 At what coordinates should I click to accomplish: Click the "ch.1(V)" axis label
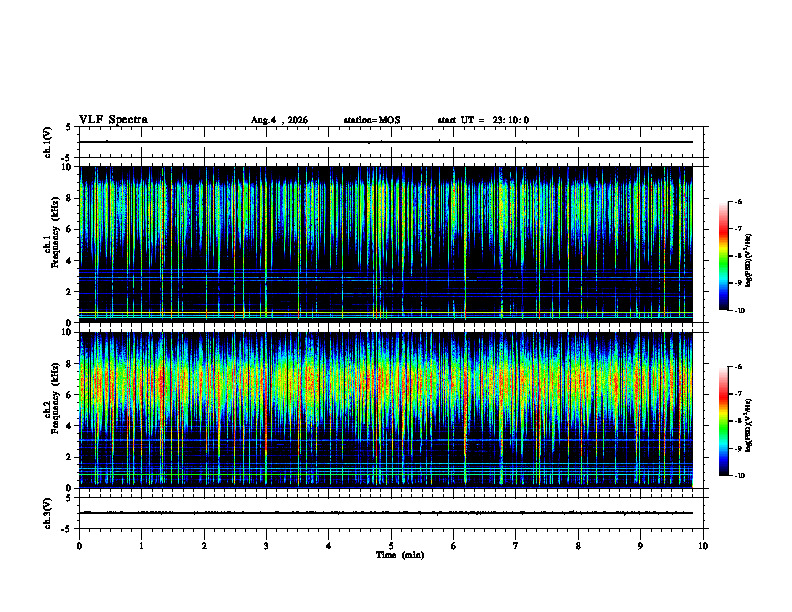(47, 142)
